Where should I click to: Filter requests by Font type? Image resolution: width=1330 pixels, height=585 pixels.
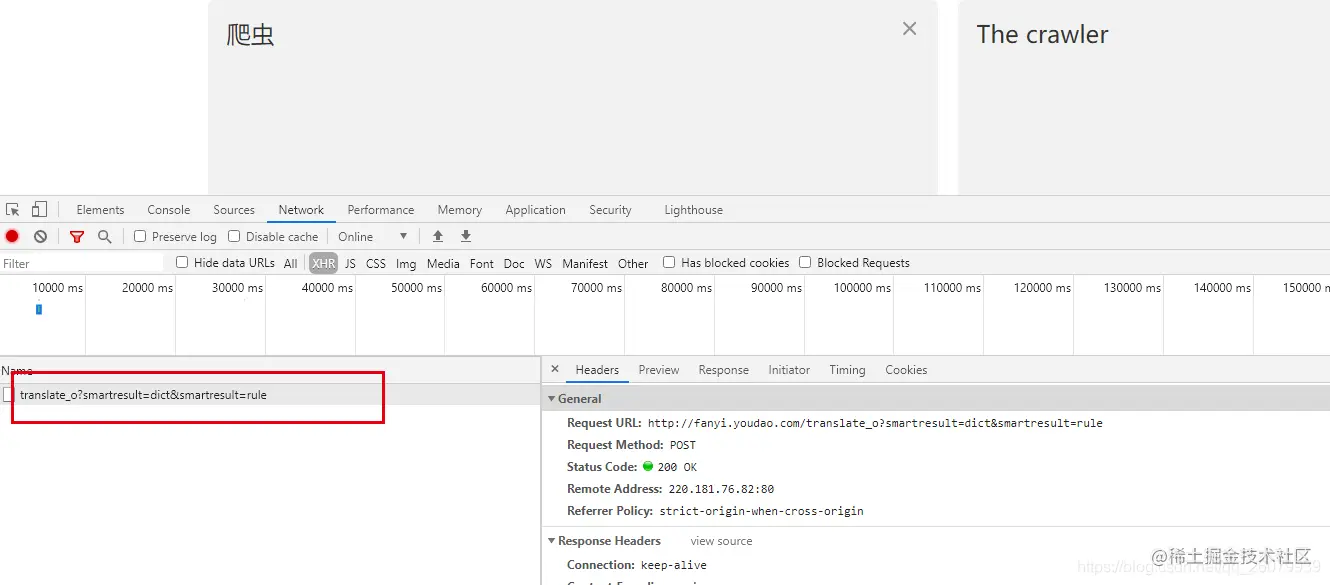482,264
